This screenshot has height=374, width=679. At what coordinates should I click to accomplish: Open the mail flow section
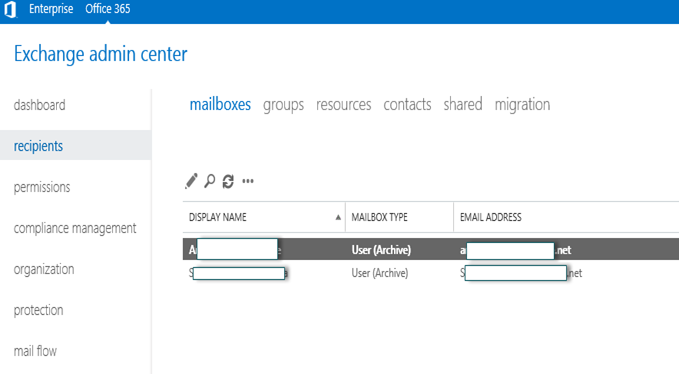click(35, 351)
